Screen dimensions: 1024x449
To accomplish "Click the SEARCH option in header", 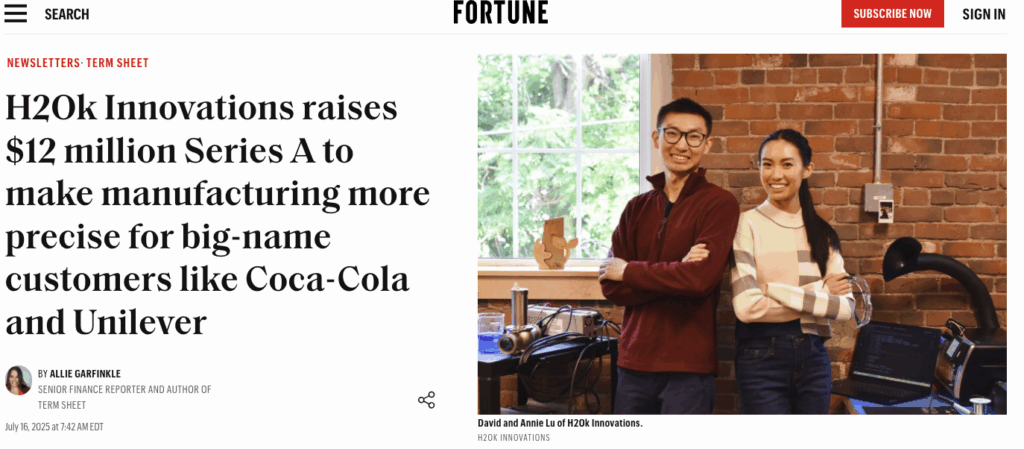I will pos(67,14).
